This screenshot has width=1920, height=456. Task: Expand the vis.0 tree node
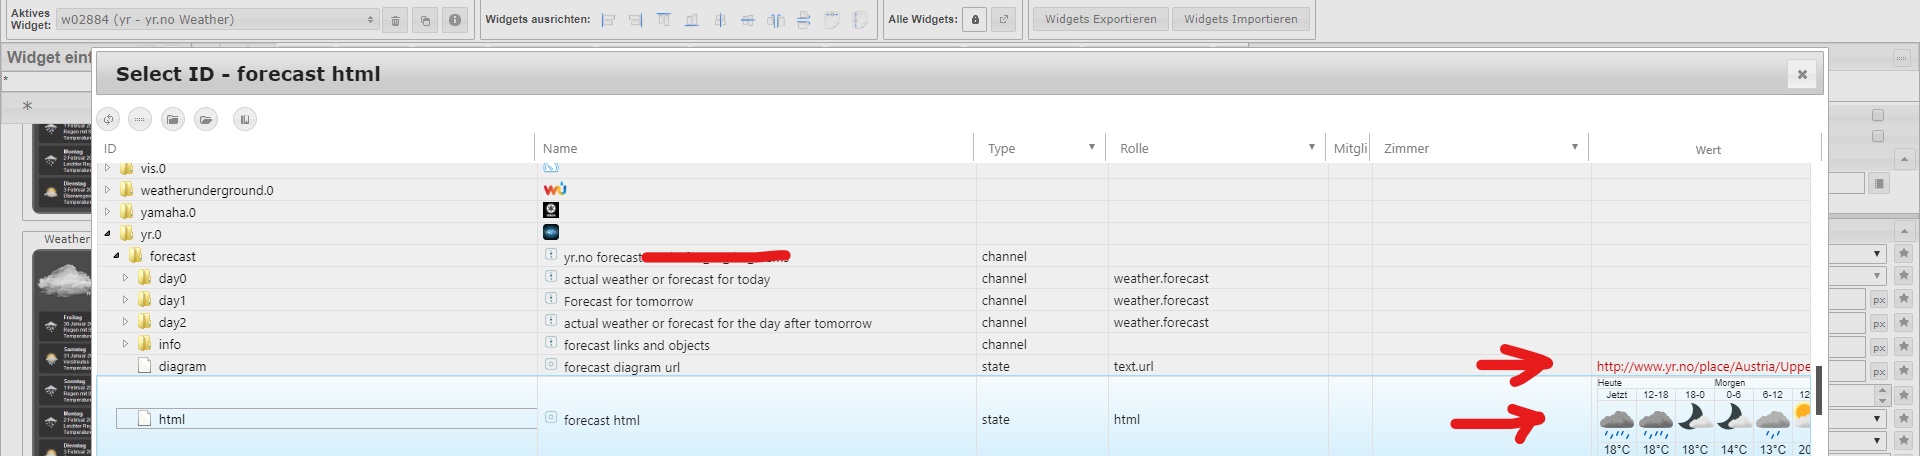[x=108, y=168]
